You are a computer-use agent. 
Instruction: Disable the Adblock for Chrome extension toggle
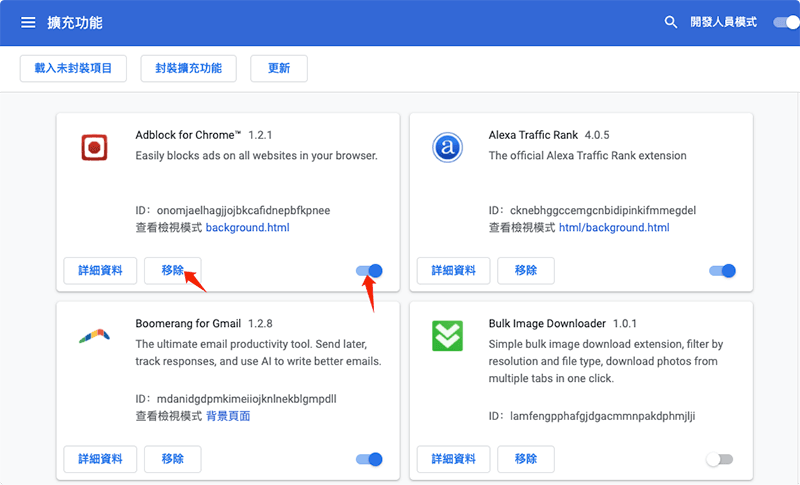pos(369,271)
